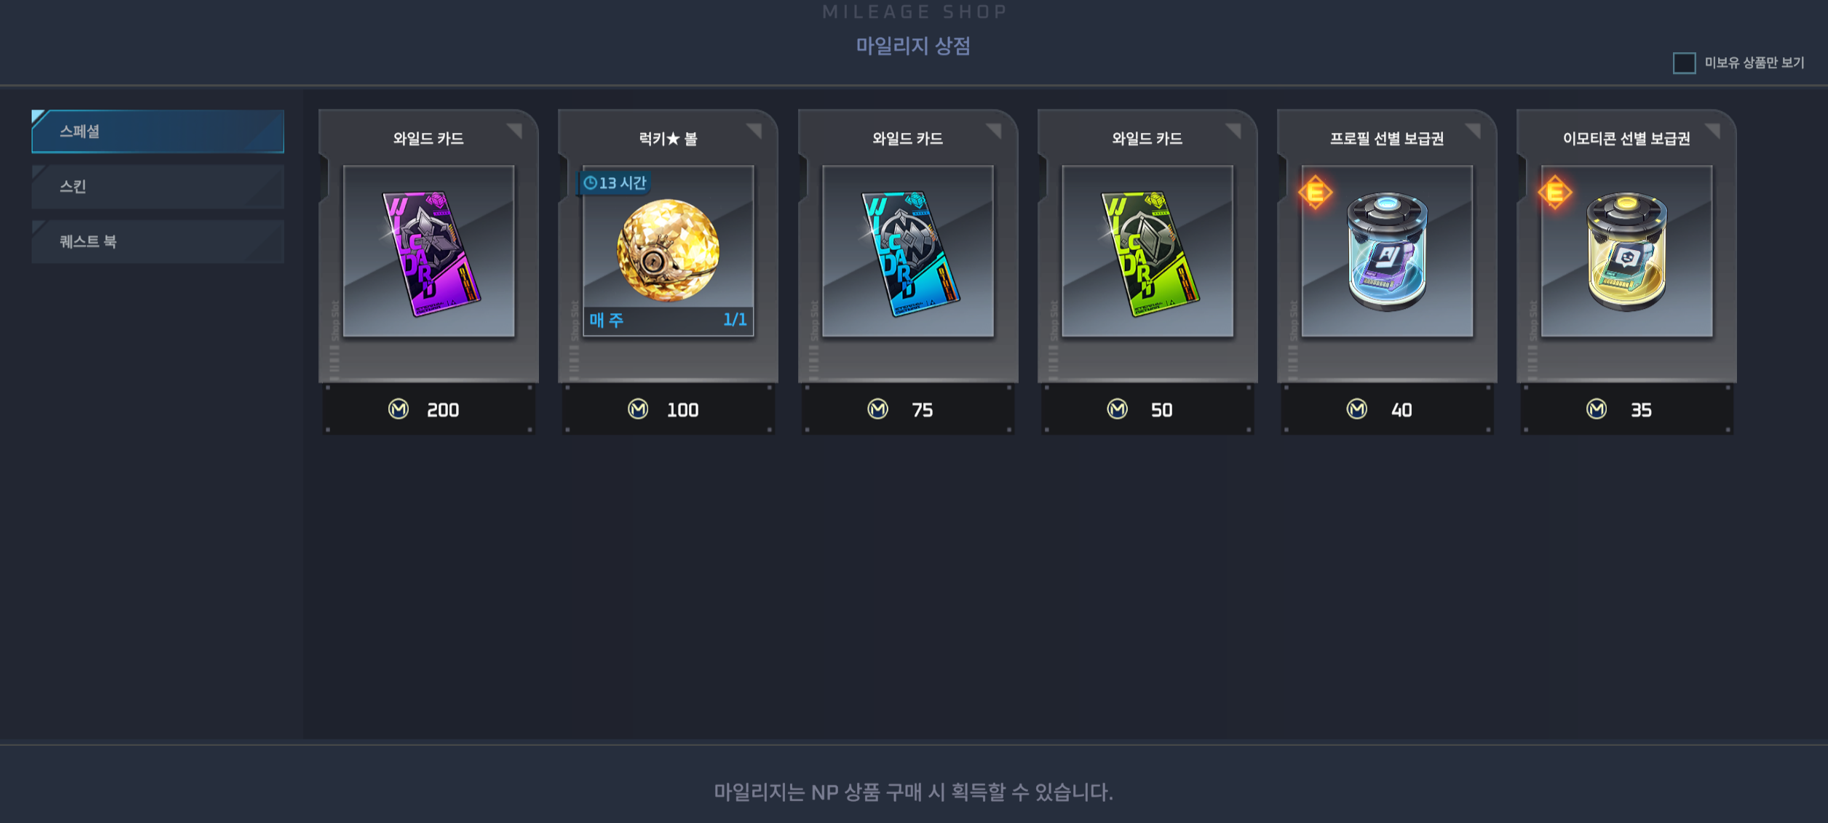Select the emoticon selection voucher capsule
1828x823 pixels.
point(1627,251)
